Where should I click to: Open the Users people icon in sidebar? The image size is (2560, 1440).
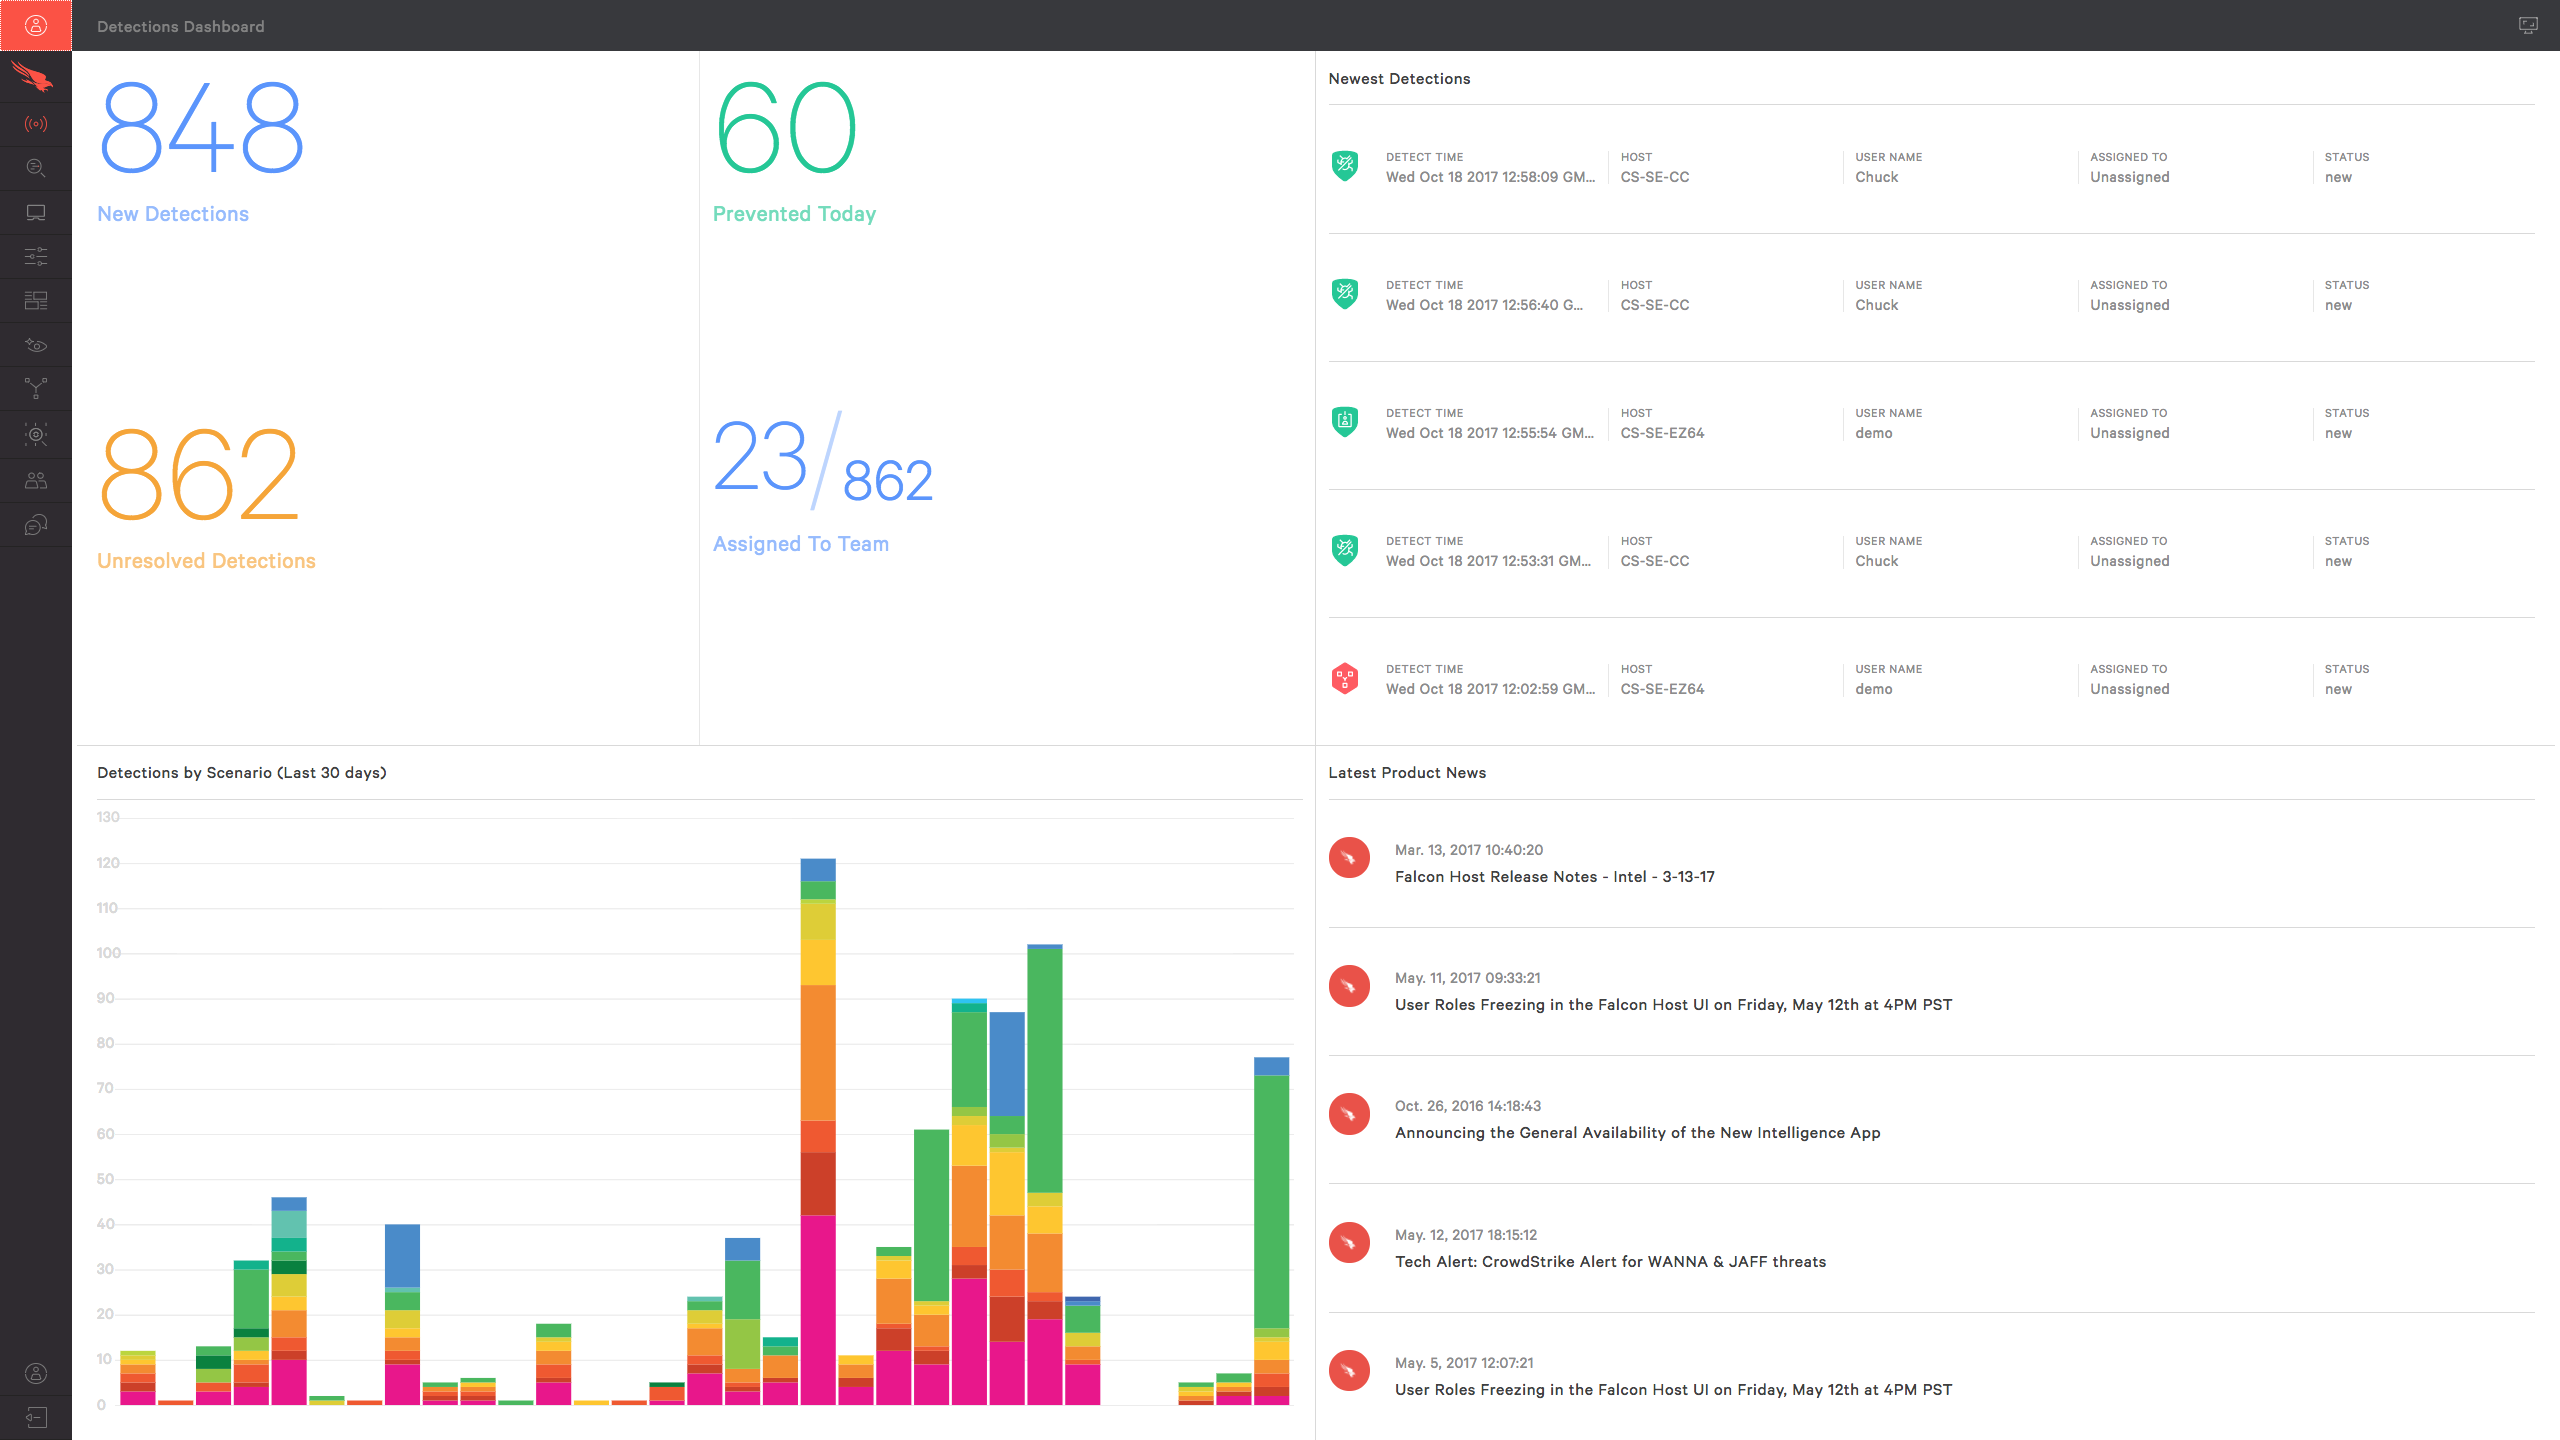pyautogui.click(x=36, y=480)
